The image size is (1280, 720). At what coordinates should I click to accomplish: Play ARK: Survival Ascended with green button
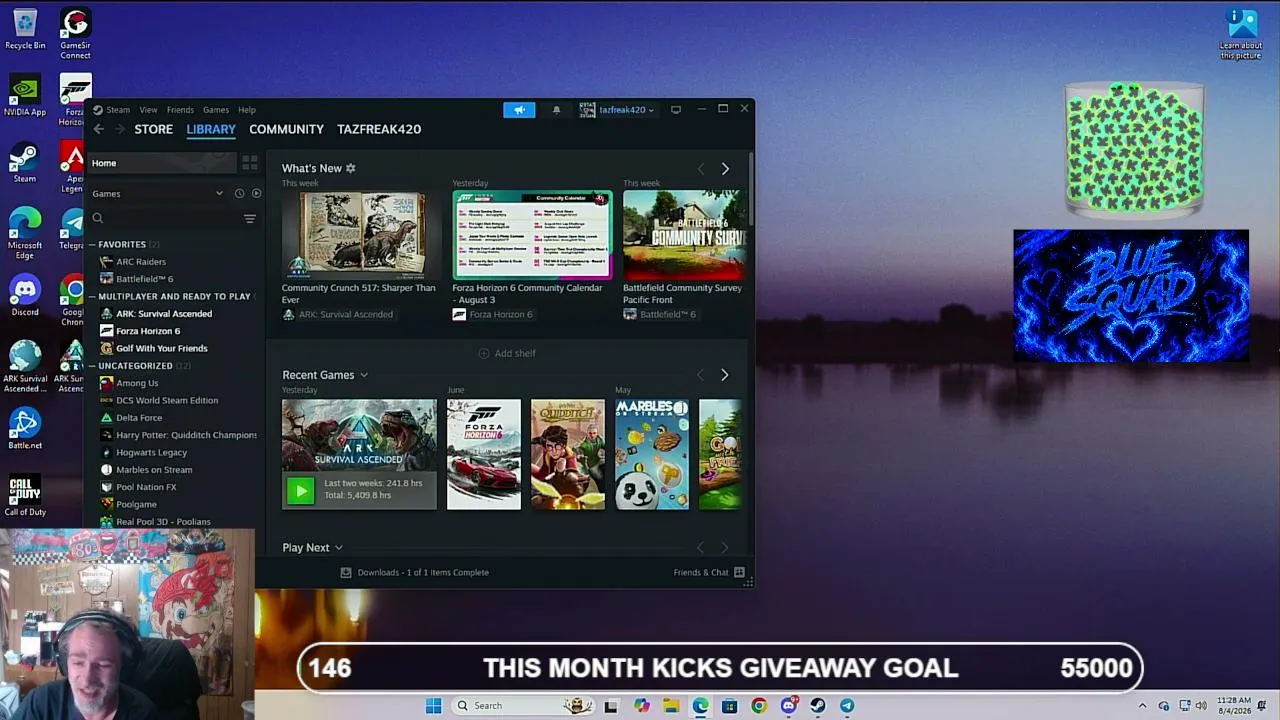300,490
